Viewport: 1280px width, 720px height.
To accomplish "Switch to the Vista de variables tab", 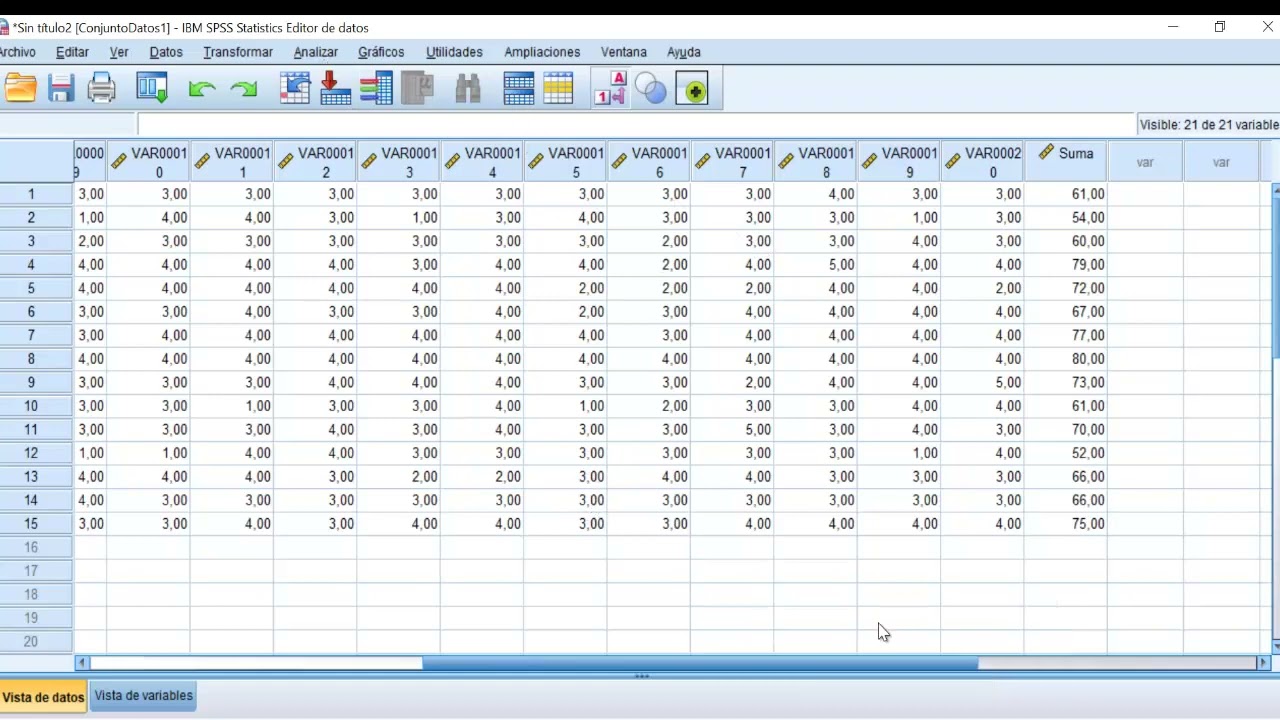I will [x=143, y=696].
